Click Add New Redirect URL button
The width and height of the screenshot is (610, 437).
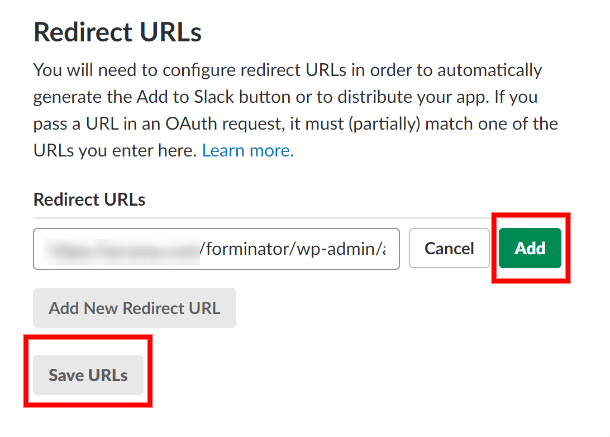coord(135,308)
